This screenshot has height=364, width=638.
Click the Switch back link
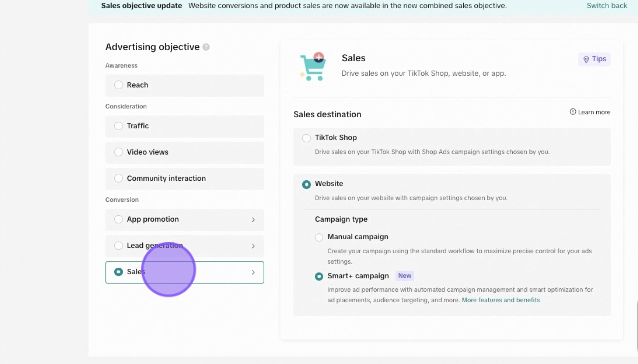click(x=607, y=6)
